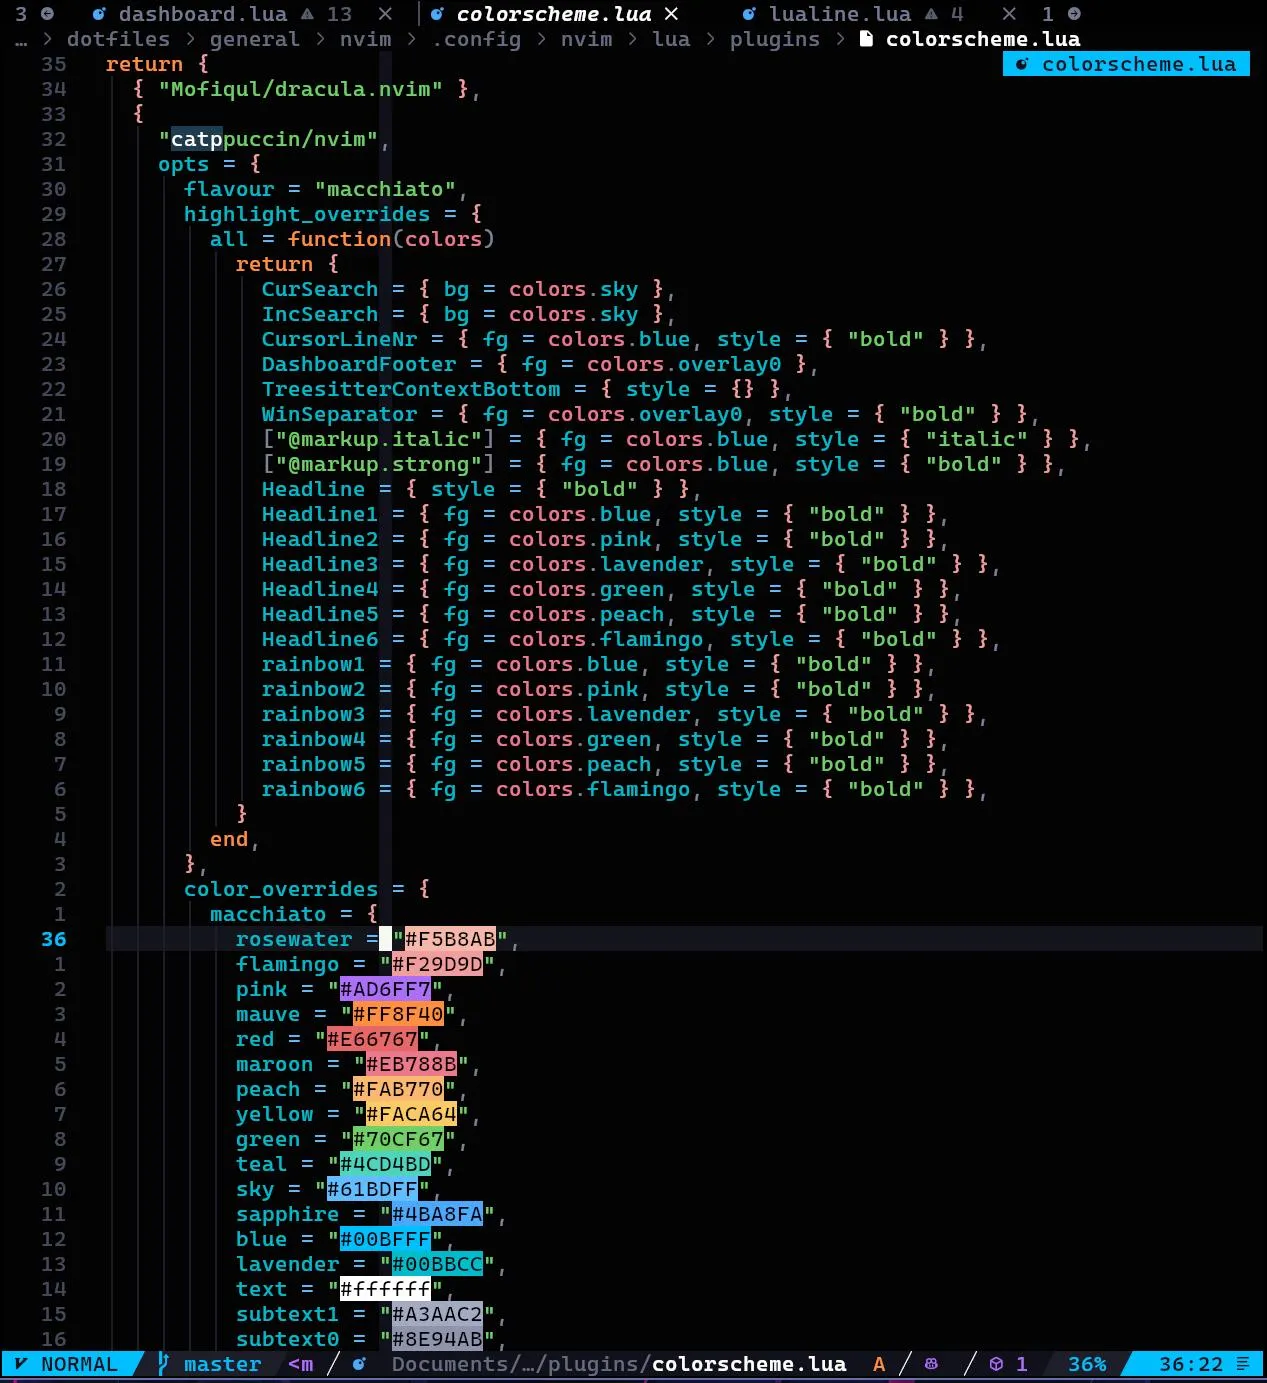
Task: Click the package cube icon in statusline
Action: (x=996, y=1364)
